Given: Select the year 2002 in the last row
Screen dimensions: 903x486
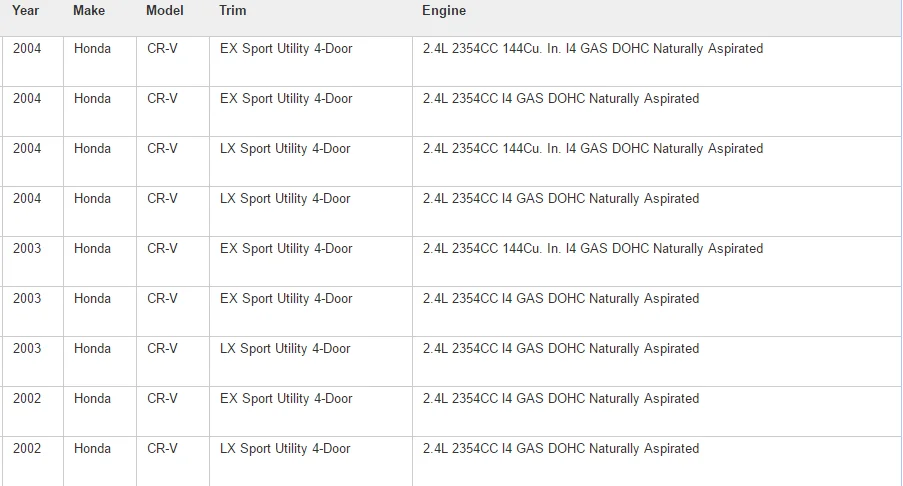Looking at the screenshot, I should [27, 449].
